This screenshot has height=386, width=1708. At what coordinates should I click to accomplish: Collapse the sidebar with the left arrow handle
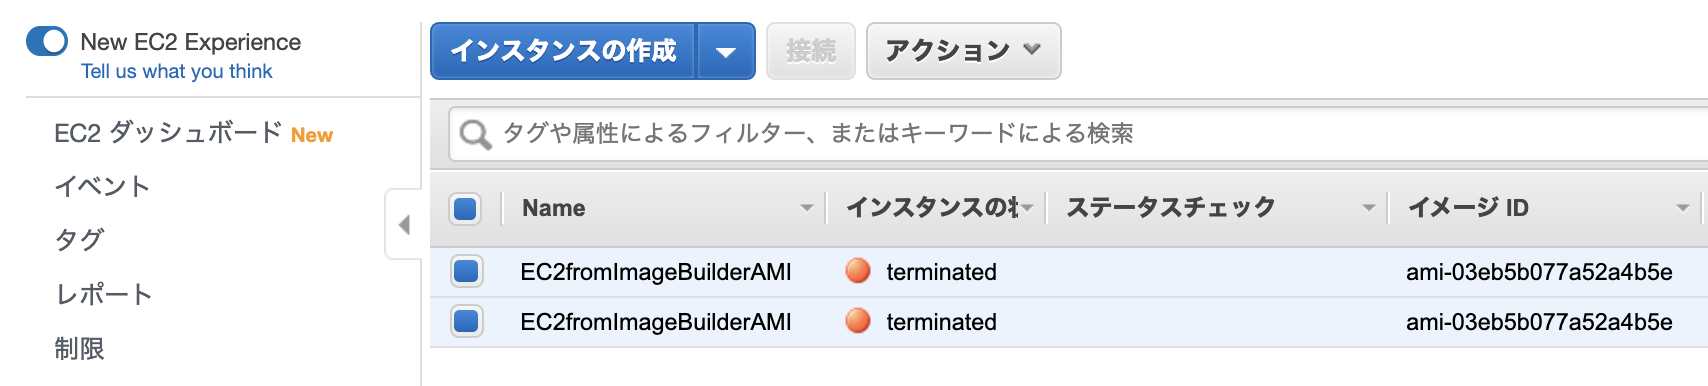point(403,224)
